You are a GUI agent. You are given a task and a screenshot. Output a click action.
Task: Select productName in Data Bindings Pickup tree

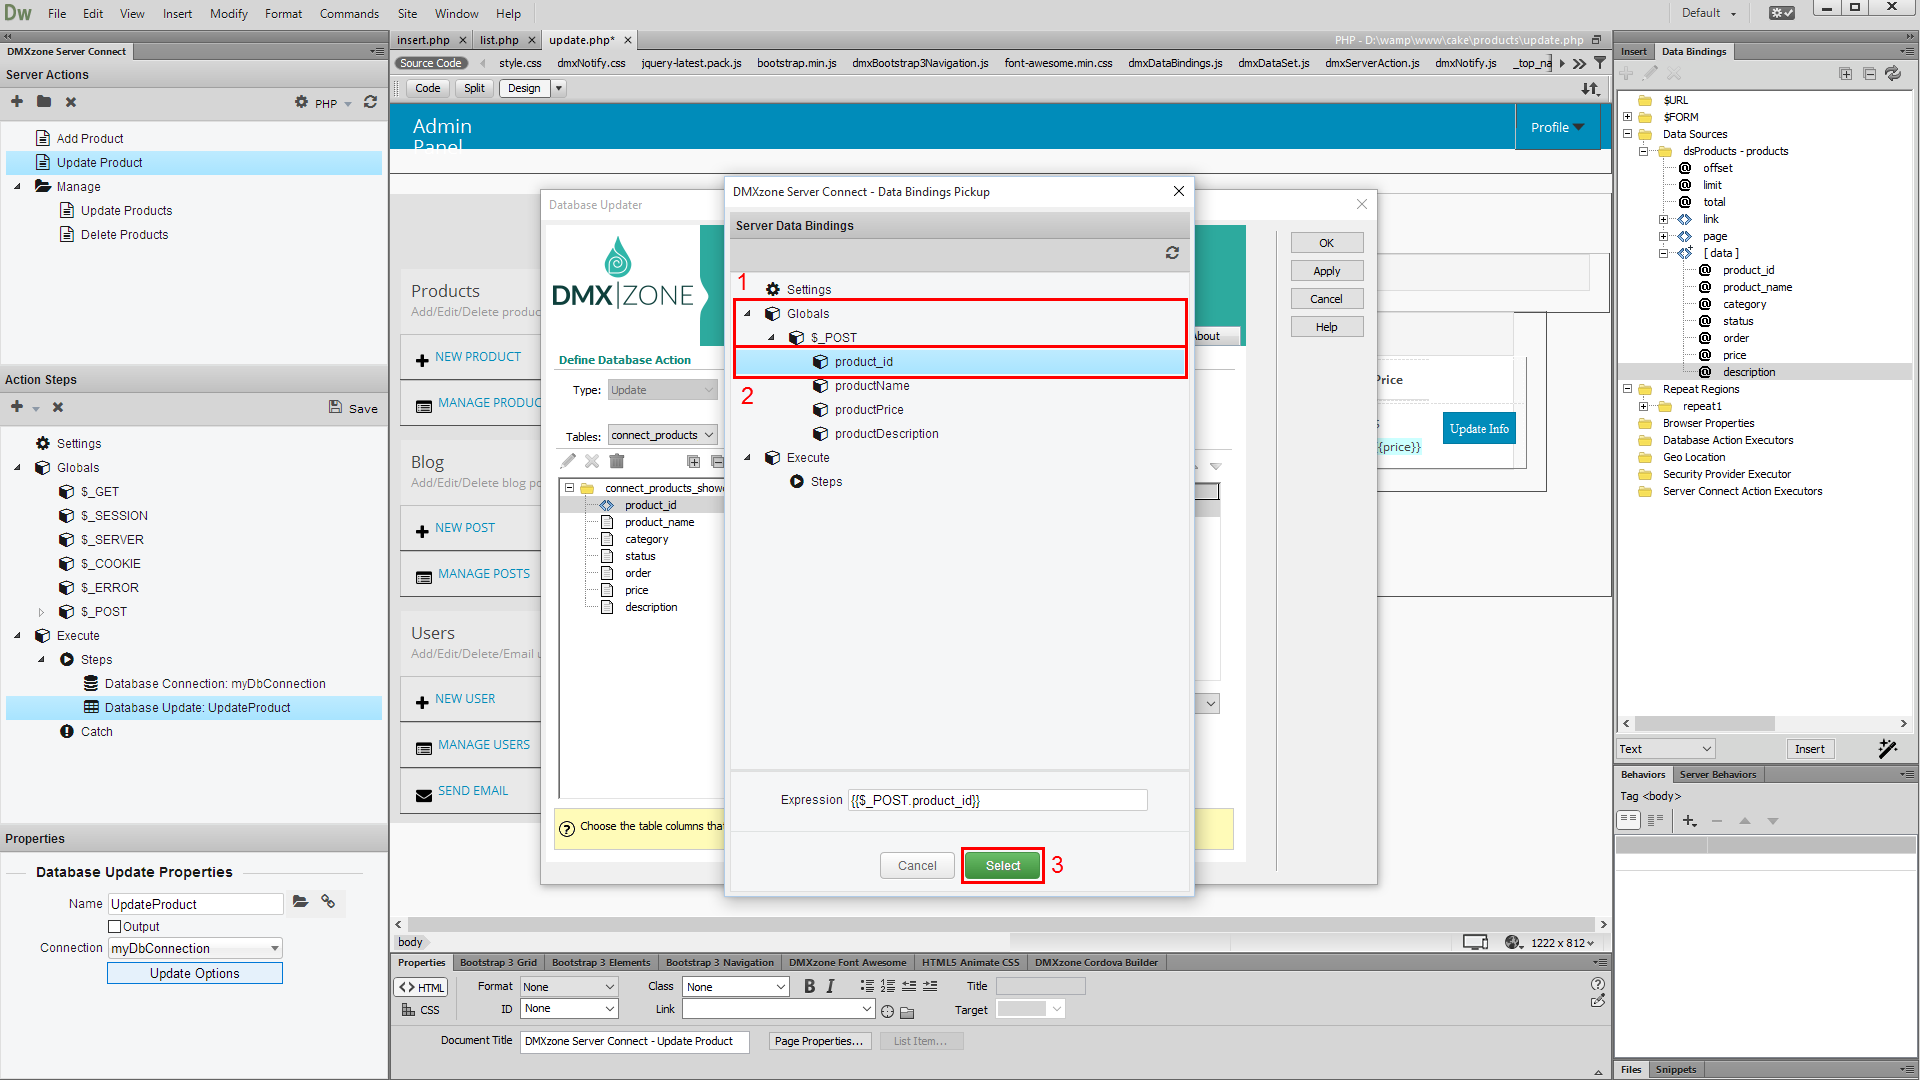click(872, 385)
